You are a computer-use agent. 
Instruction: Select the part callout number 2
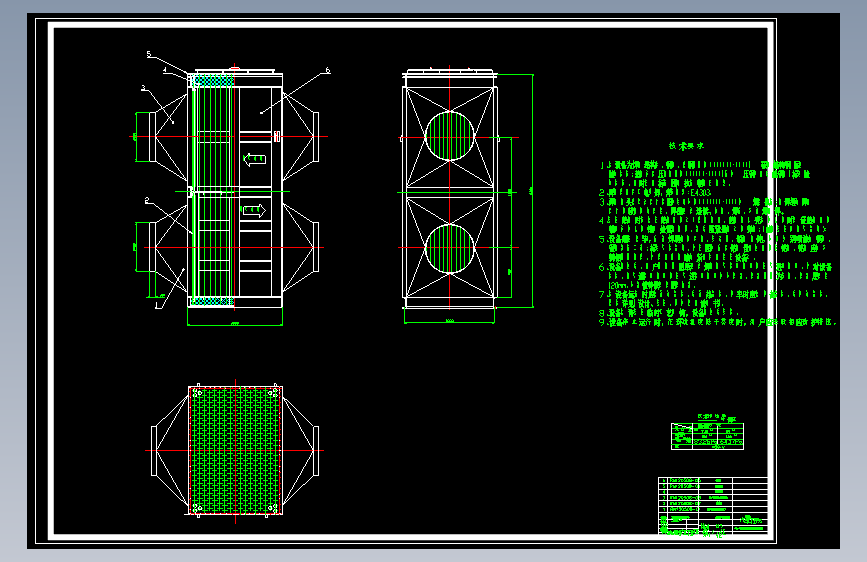coord(147,200)
